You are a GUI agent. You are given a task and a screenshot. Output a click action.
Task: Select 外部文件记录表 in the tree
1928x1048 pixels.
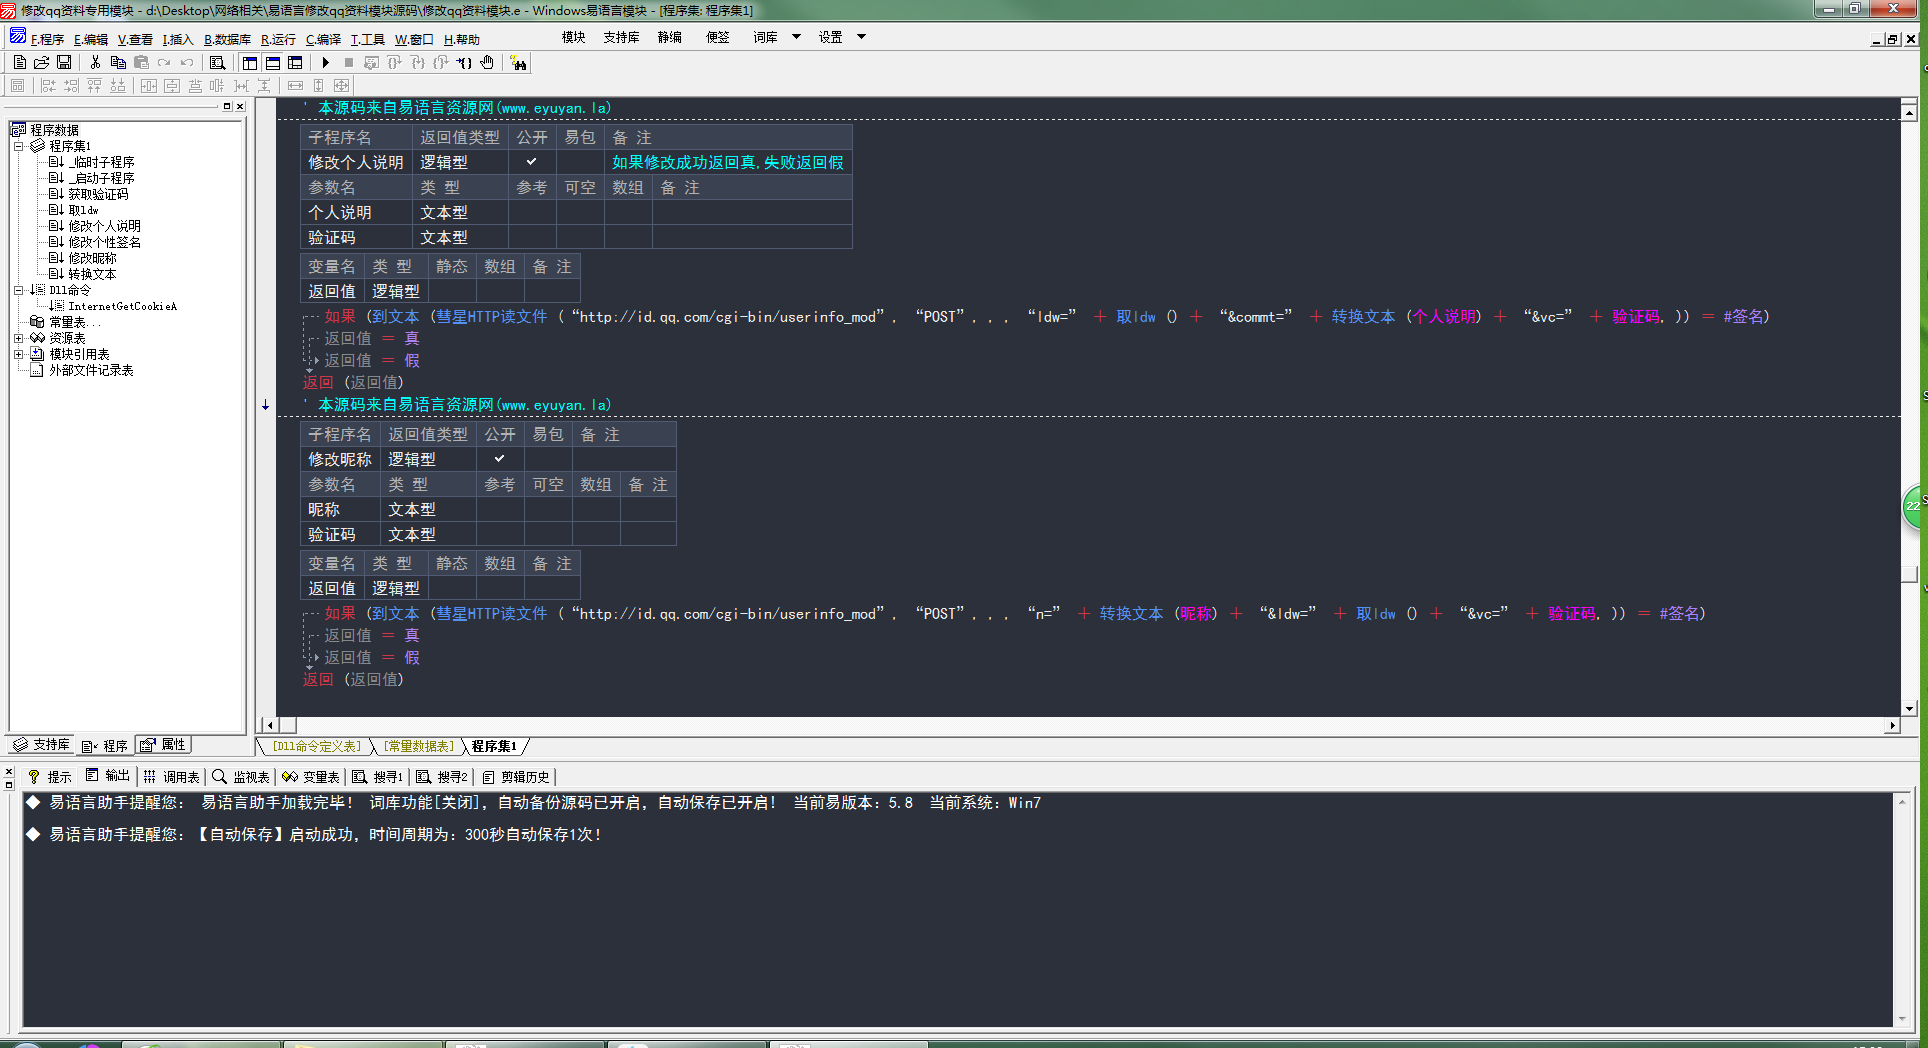(91, 370)
